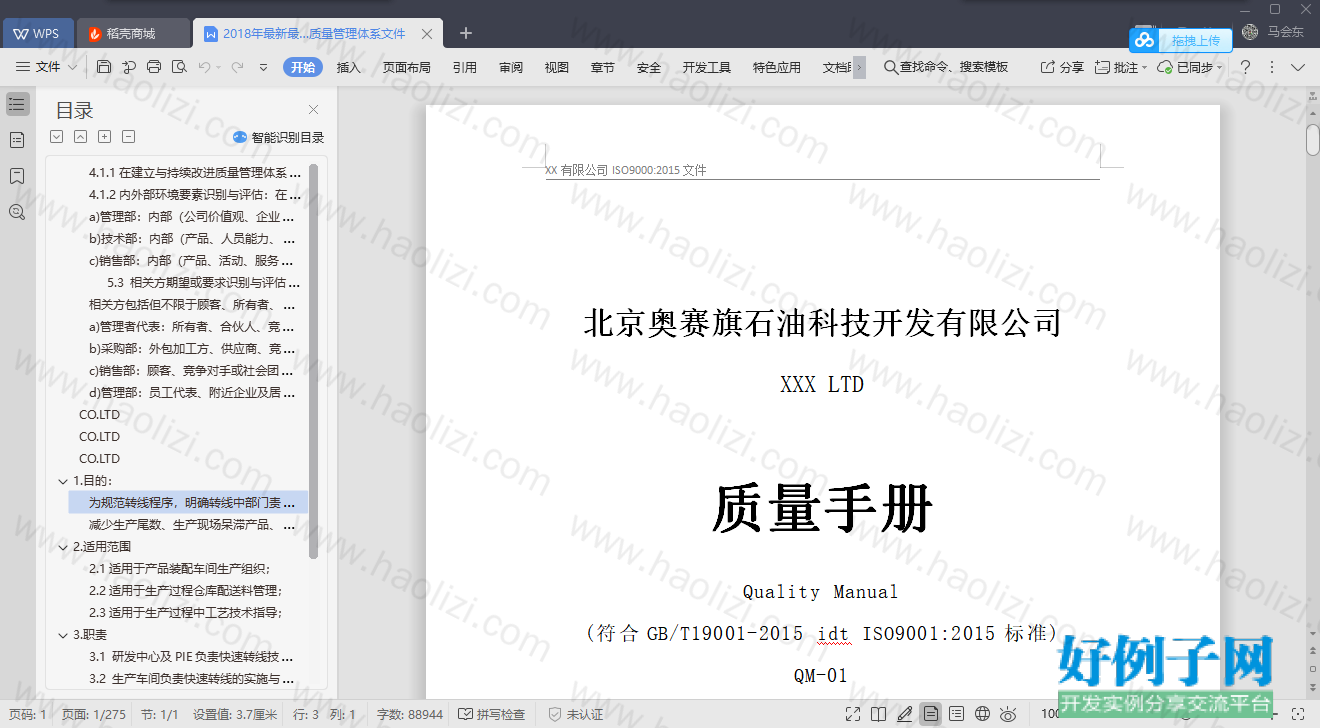Collapse the 1.目的 outline node

[x=64, y=481]
